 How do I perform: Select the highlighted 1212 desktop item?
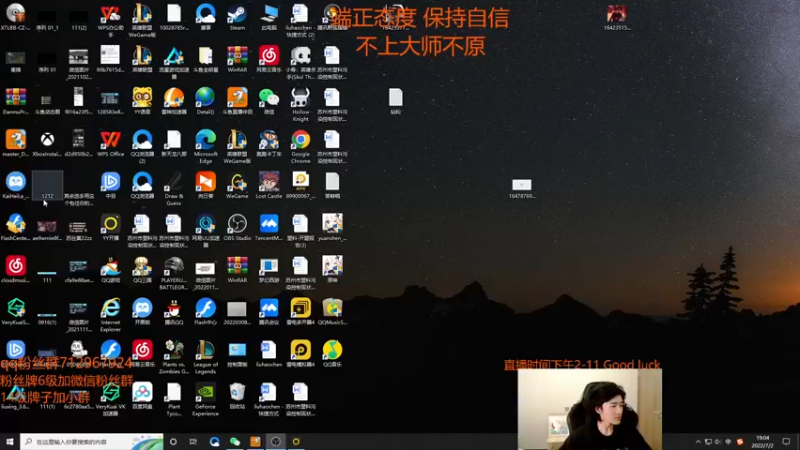coord(47,184)
